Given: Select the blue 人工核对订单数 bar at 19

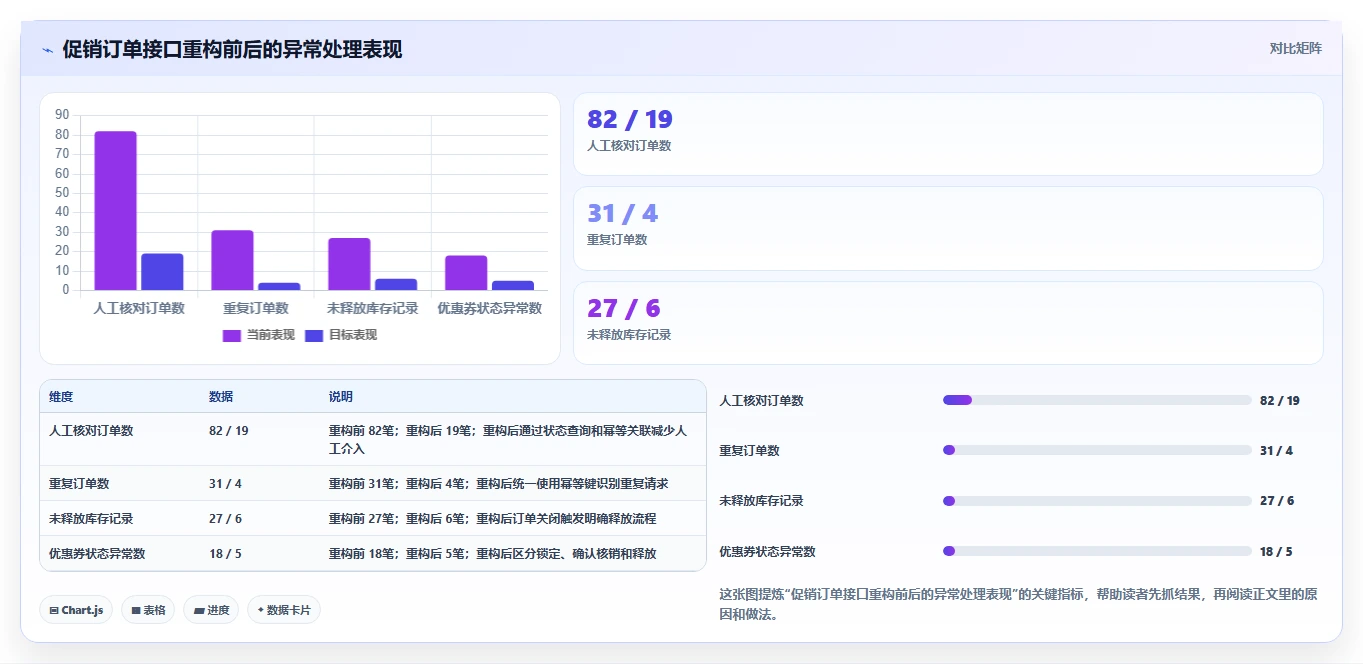Looking at the screenshot, I should 162,272.
